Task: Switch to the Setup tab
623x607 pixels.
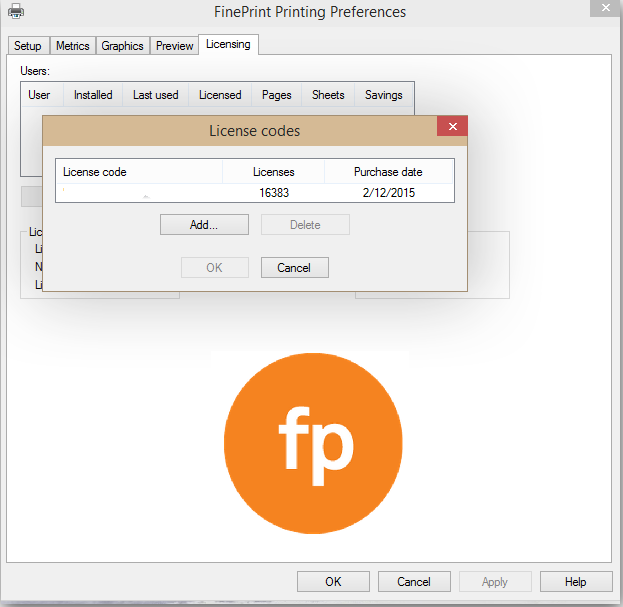Action: (x=28, y=46)
